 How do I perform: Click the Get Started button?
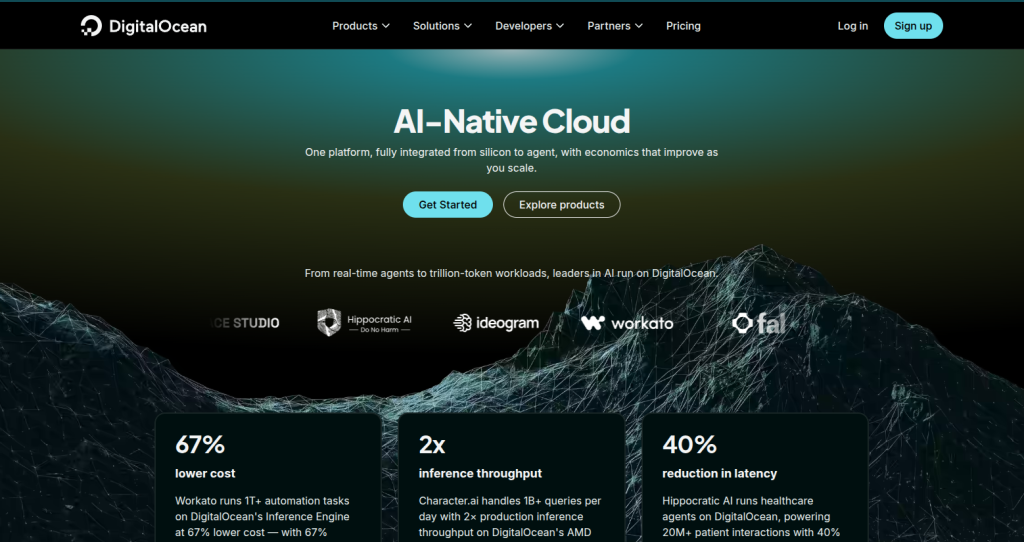click(x=447, y=204)
